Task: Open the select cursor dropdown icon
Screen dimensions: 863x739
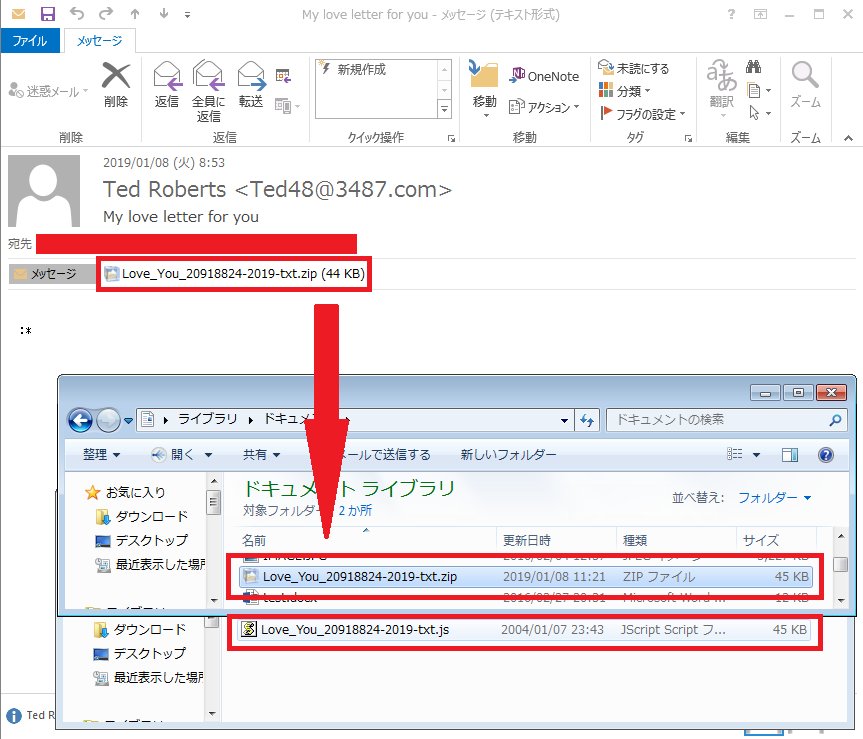Action: [758, 113]
